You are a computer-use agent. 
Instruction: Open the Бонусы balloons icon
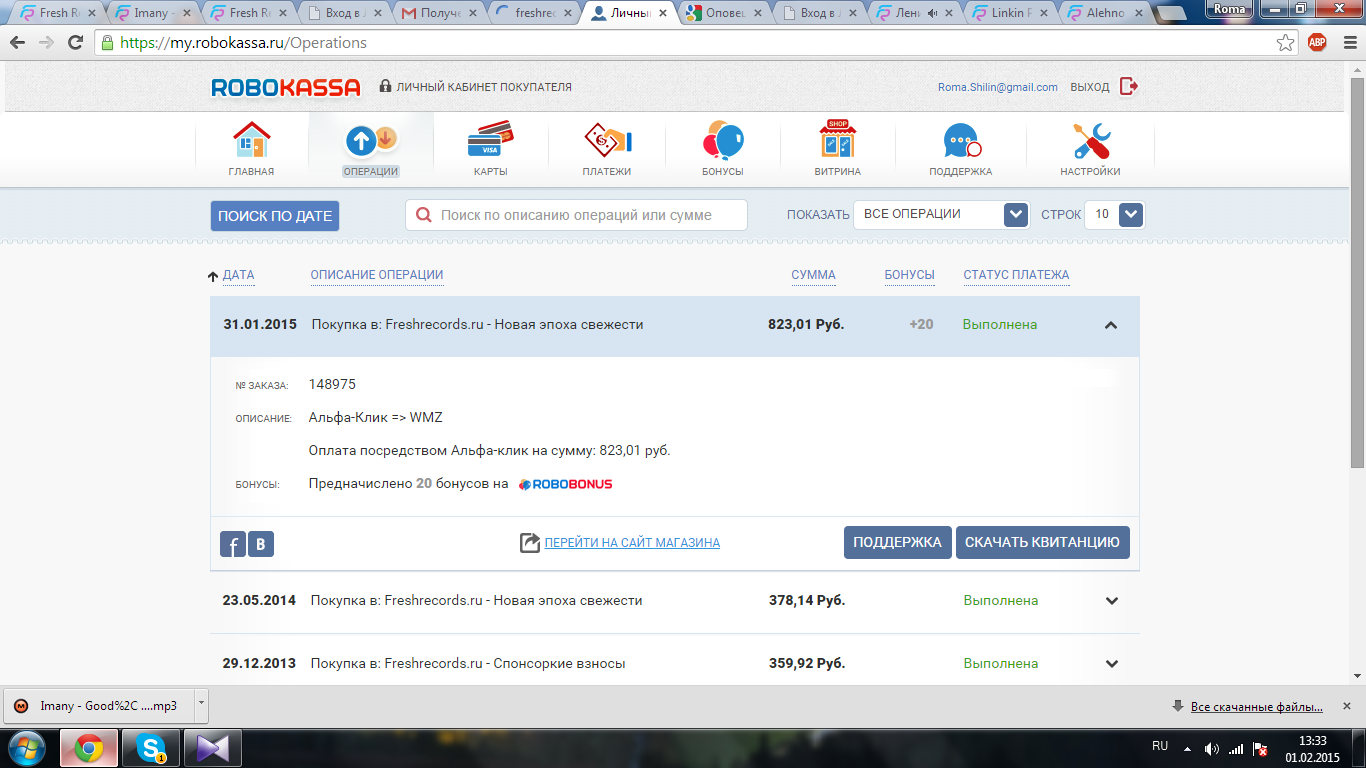tap(723, 140)
